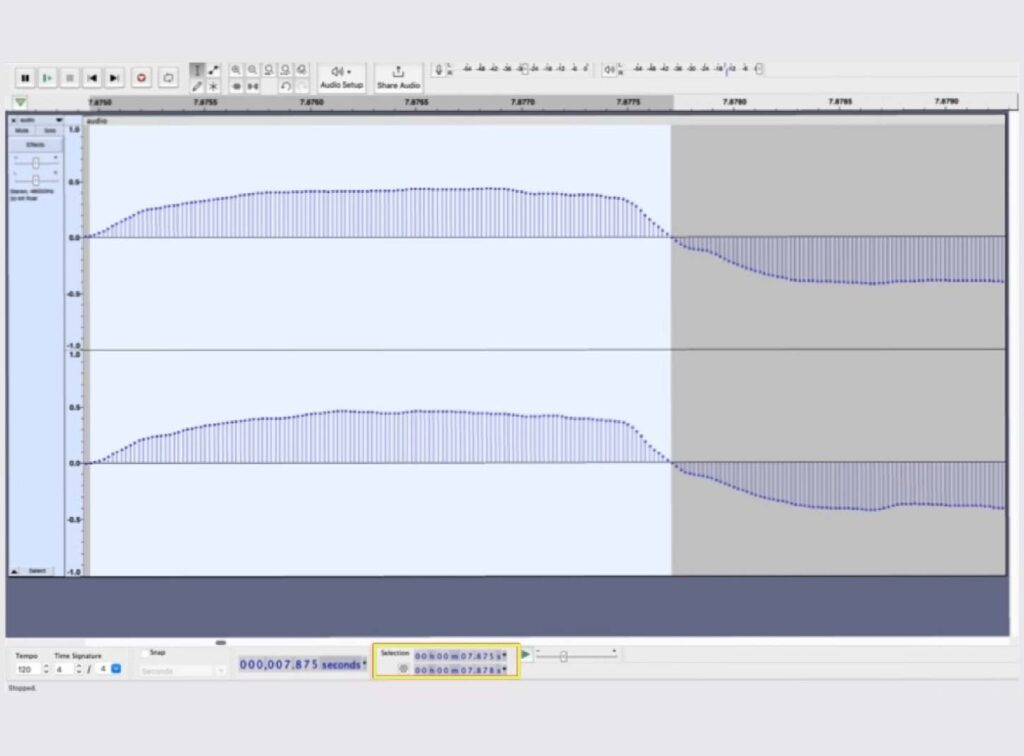Enable the Snap checkbox
1024x756 pixels.
[145, 653]
